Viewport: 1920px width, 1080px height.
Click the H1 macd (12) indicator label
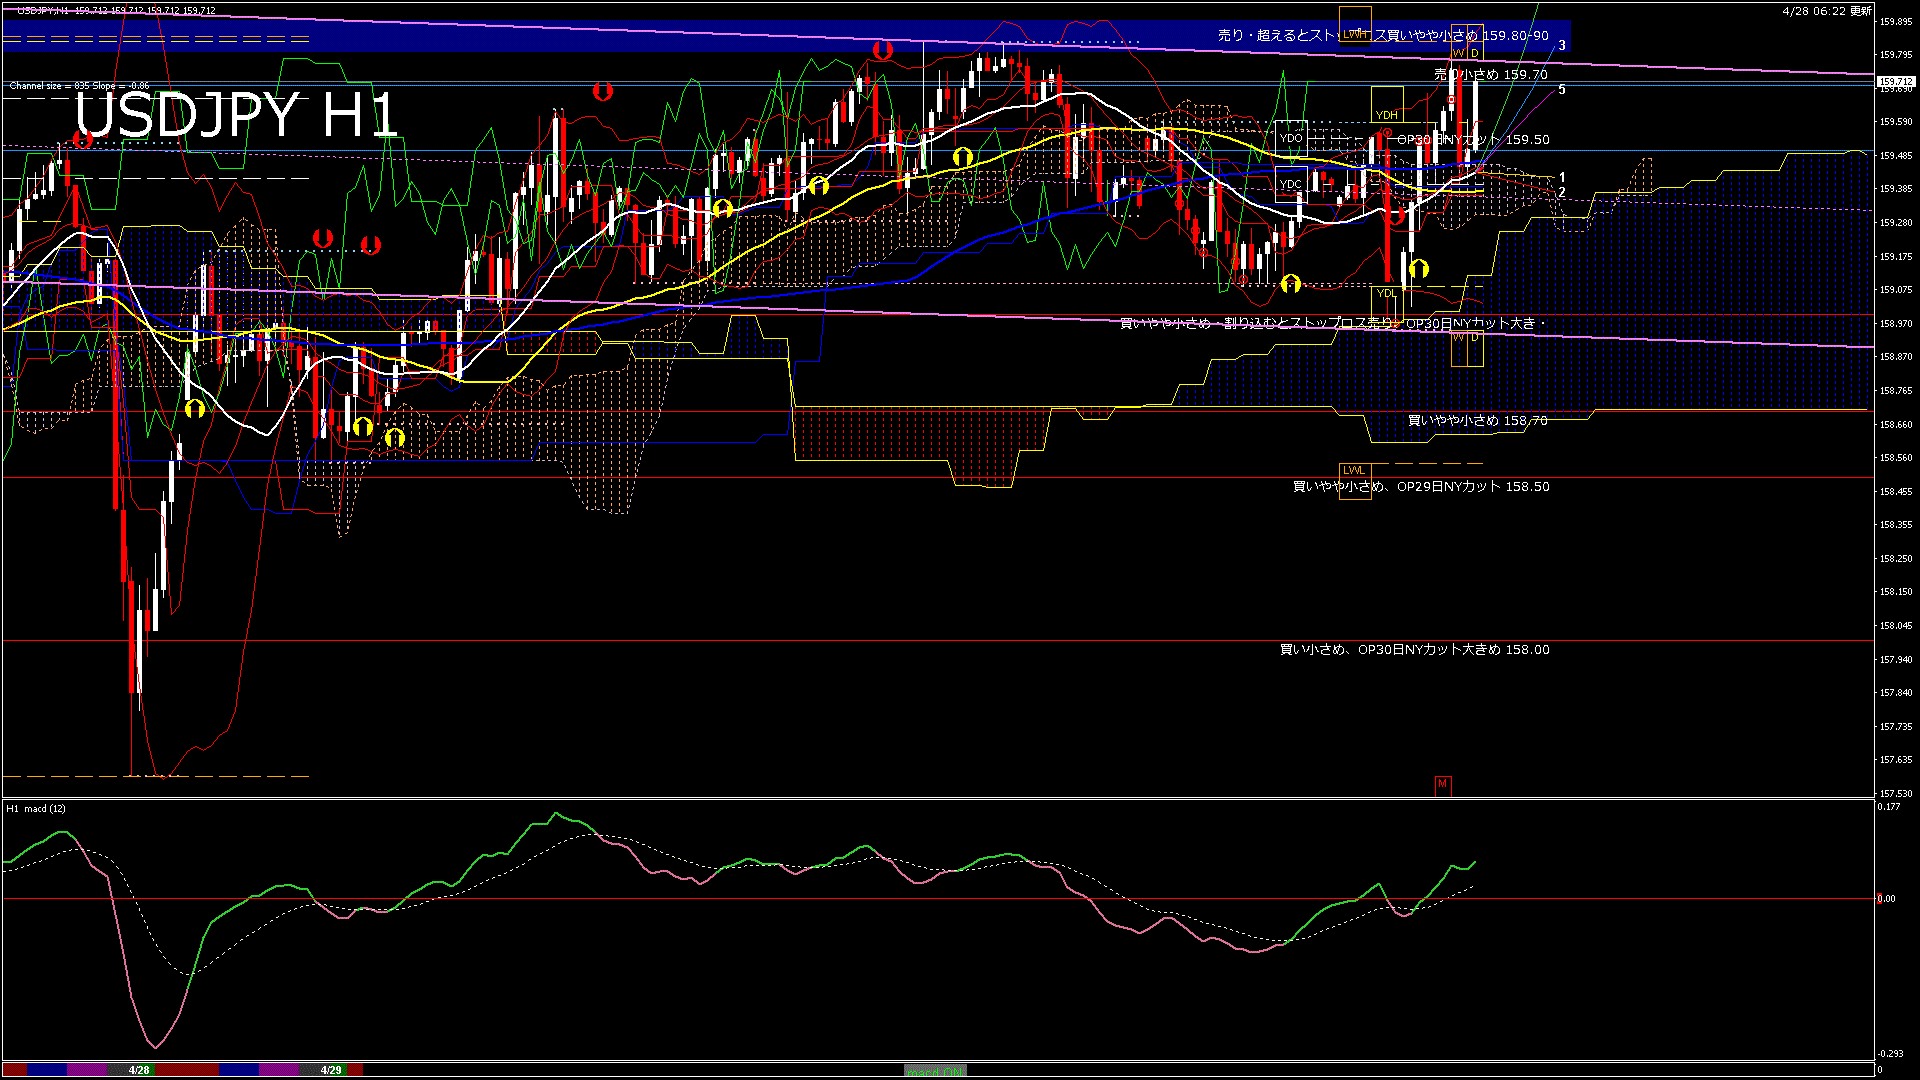tap(36, 808)
